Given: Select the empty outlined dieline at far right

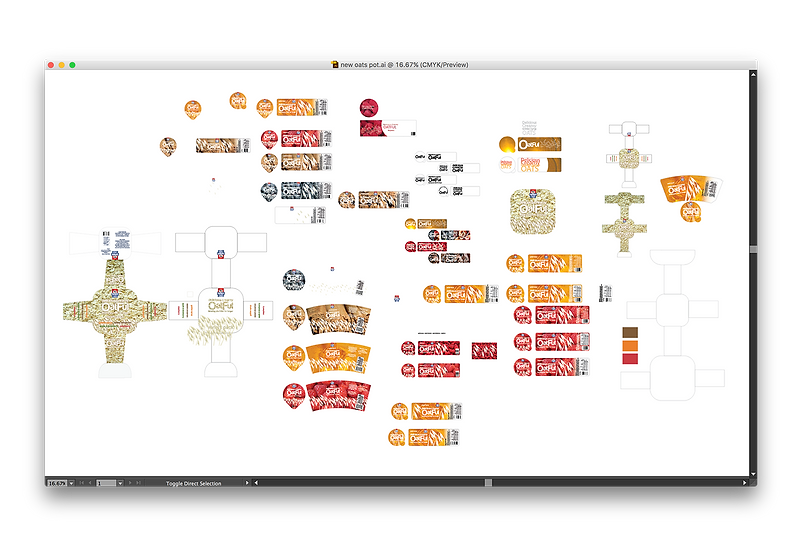Looking at the screenshot, I should pyautogui.click(x=672, y=325).
